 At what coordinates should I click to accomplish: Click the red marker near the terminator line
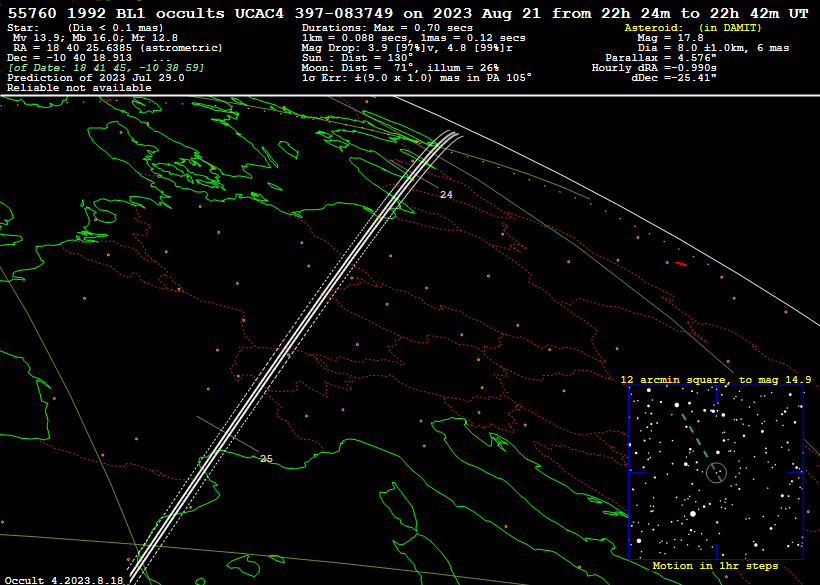click(681, 264)
